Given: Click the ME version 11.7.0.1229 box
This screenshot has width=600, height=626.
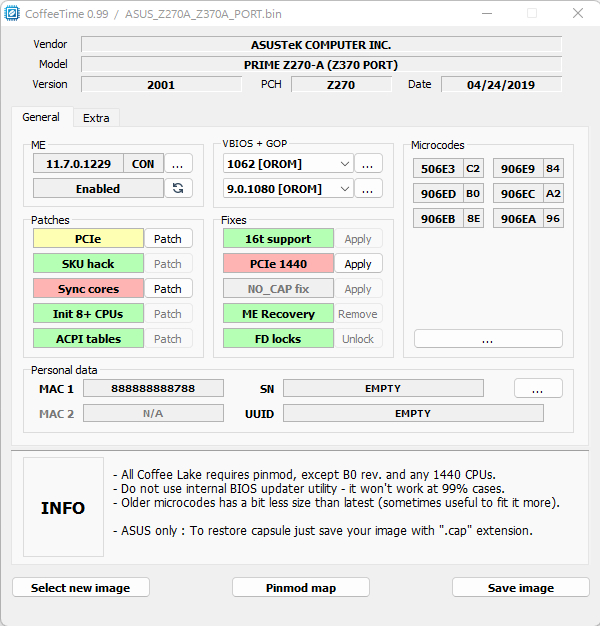Looking at the screenshot, I should (x=78, y=164).
